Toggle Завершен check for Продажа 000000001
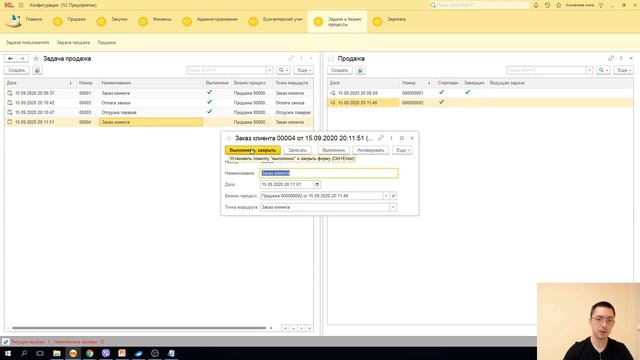Image resolution: width=640 pixels, height=360 pixels. coord(467,93)
